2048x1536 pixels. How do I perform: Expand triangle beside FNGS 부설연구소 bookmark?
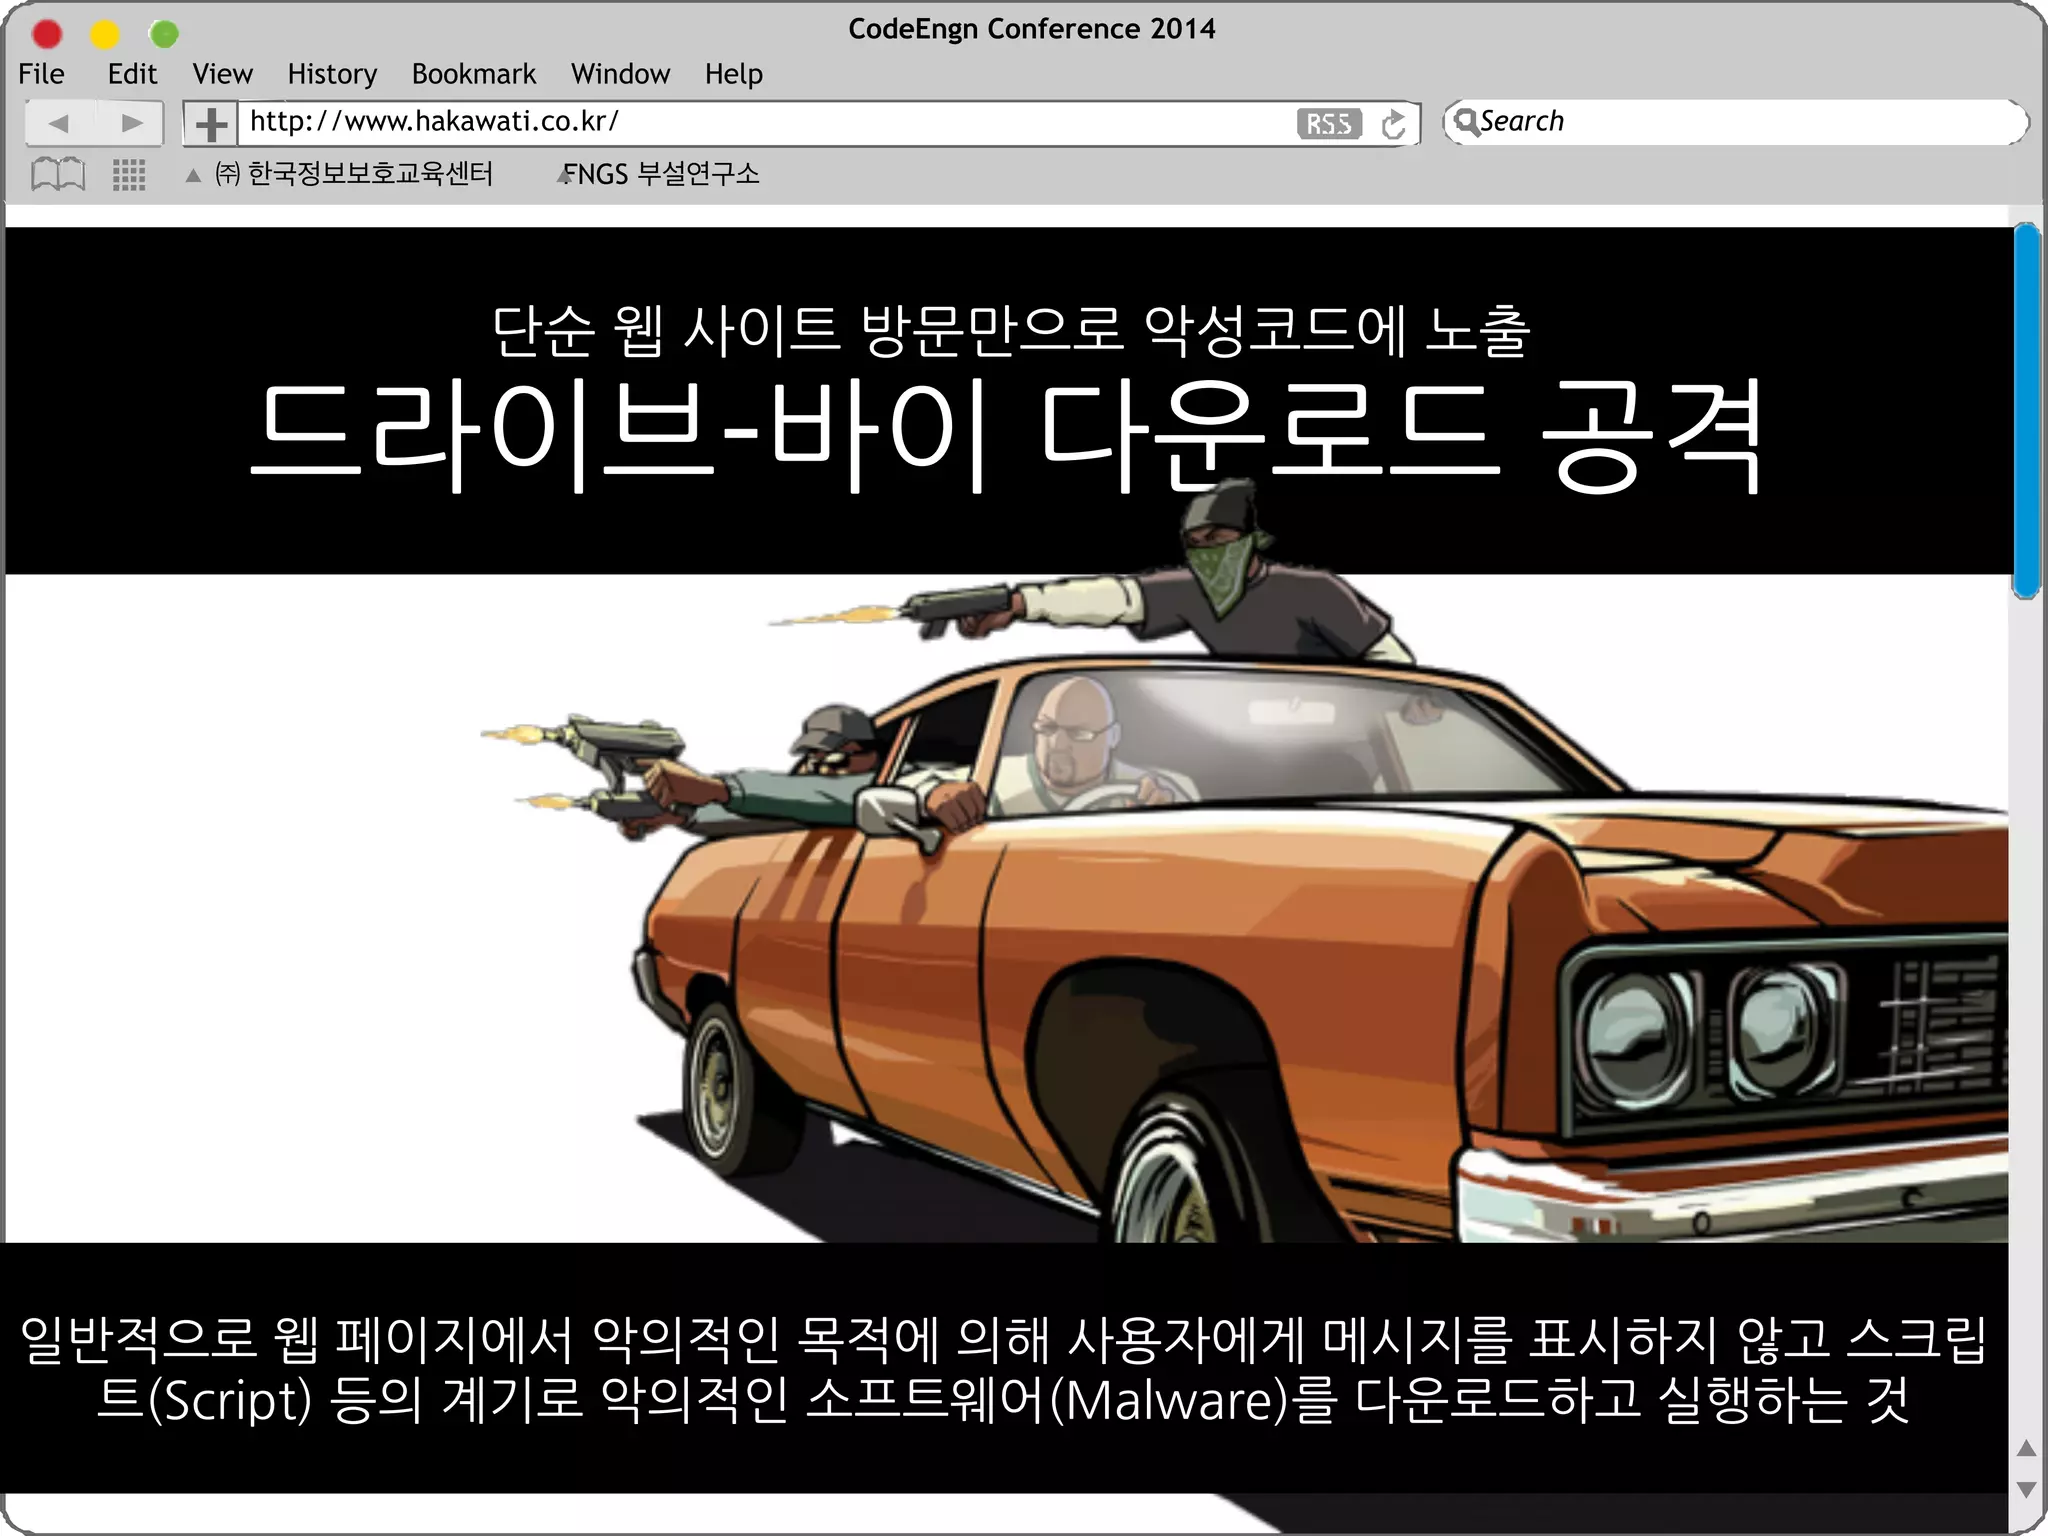pos(564,176)
